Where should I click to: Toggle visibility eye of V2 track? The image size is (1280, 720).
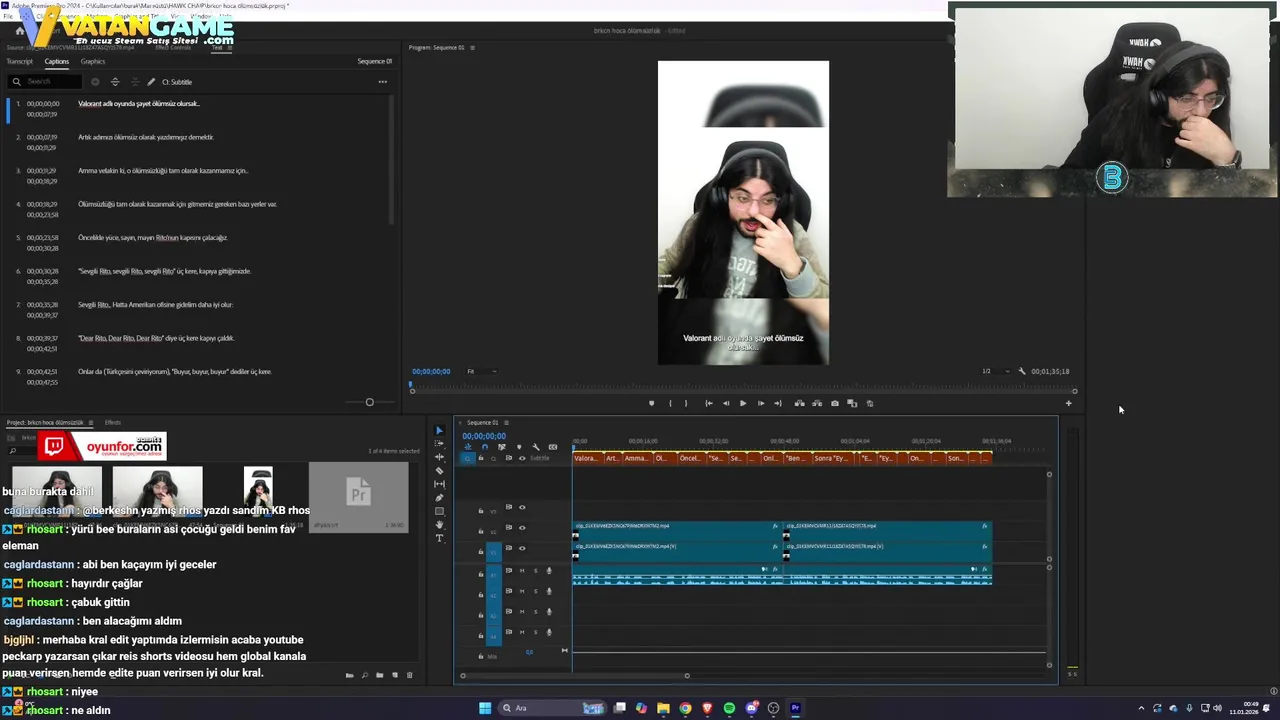[521, 528]
